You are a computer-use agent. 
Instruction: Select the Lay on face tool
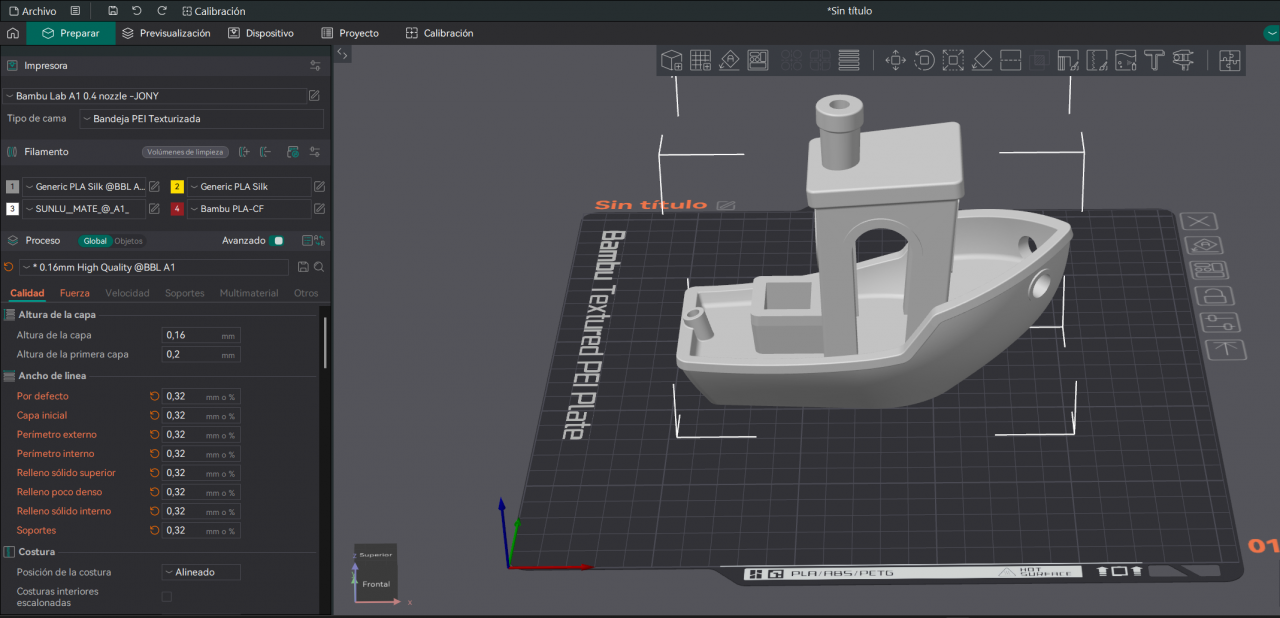(982, 61)
